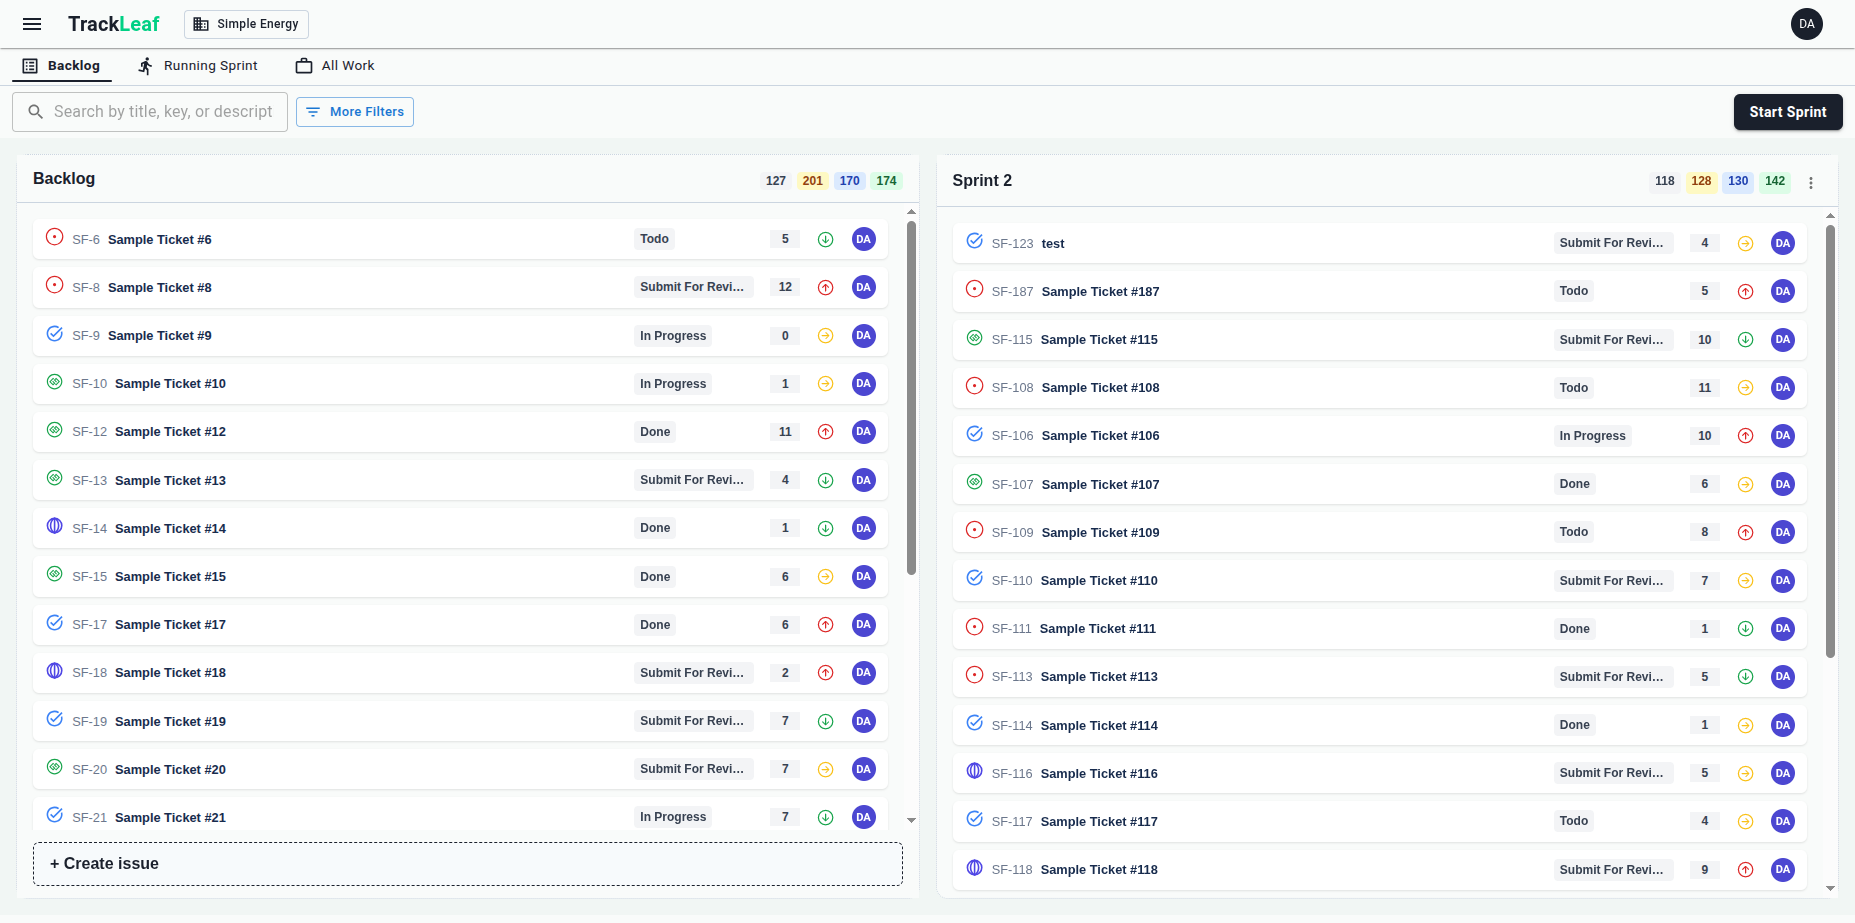Click the Start Sprint button
The height and width of the screenshot is (923, 1855).
tap(1788, 112)
